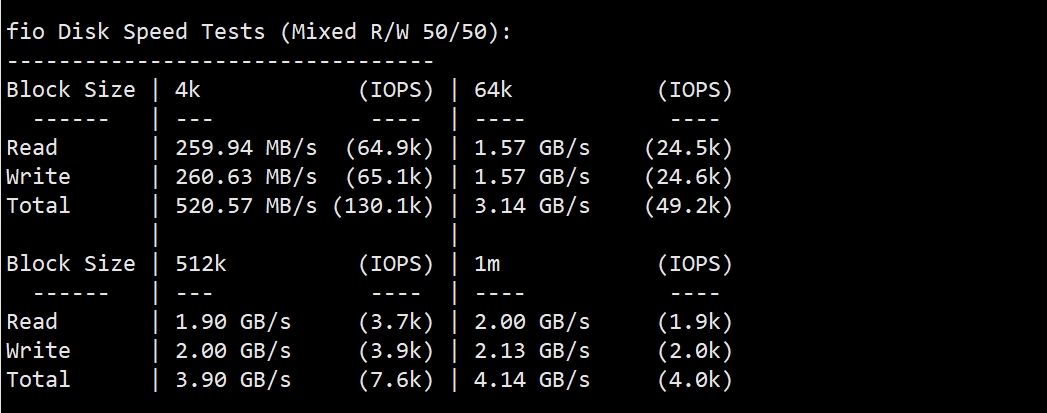Click the 512k block size column header
Image resolution: width=1047 pixels, height=413 pixels.
tap(201, 264)
